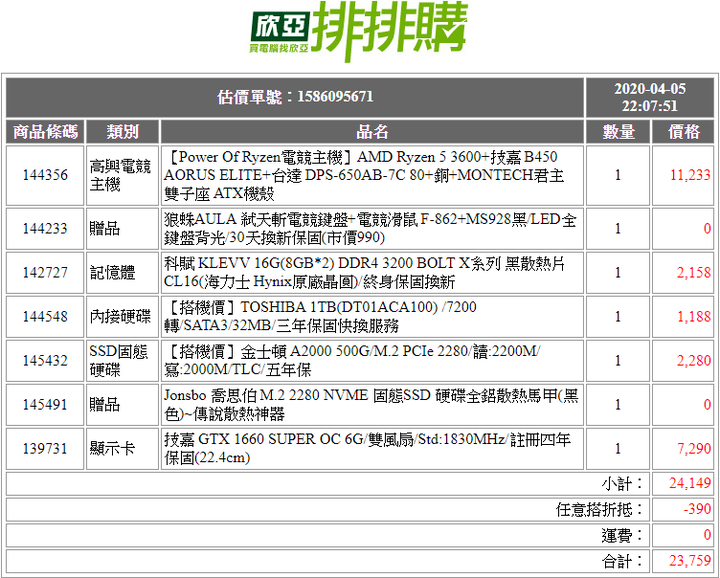Select barcode 139731
The width and height of the screenshot is (720, 578).
(45, 449)
